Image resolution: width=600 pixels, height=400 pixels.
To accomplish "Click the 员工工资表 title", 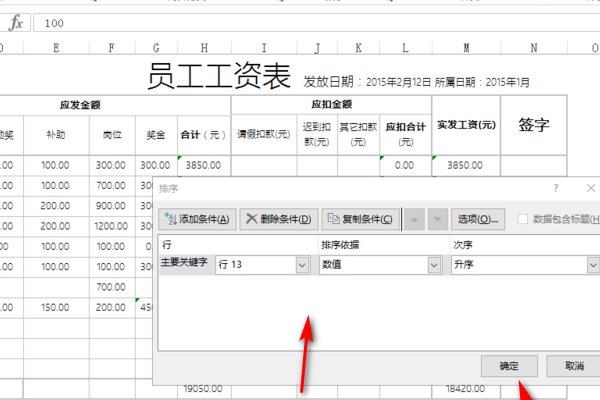I will [219, 76].
